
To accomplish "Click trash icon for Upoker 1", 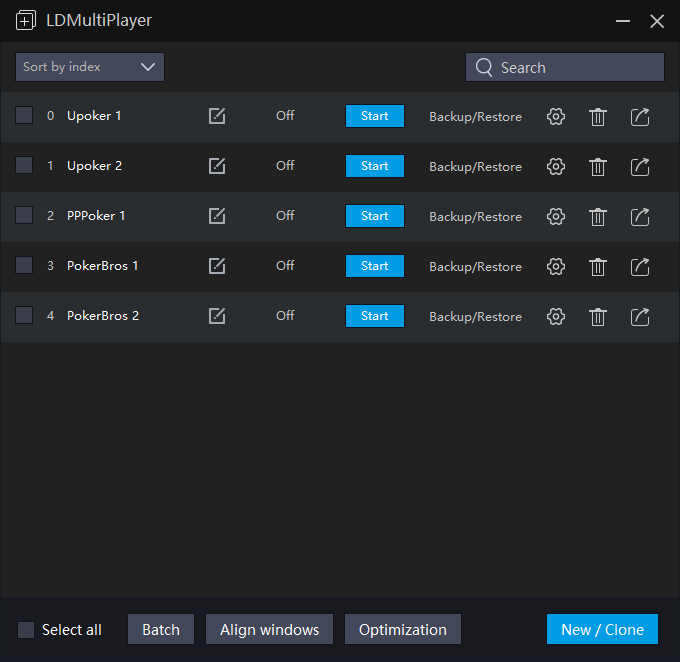I will [598, 116].
